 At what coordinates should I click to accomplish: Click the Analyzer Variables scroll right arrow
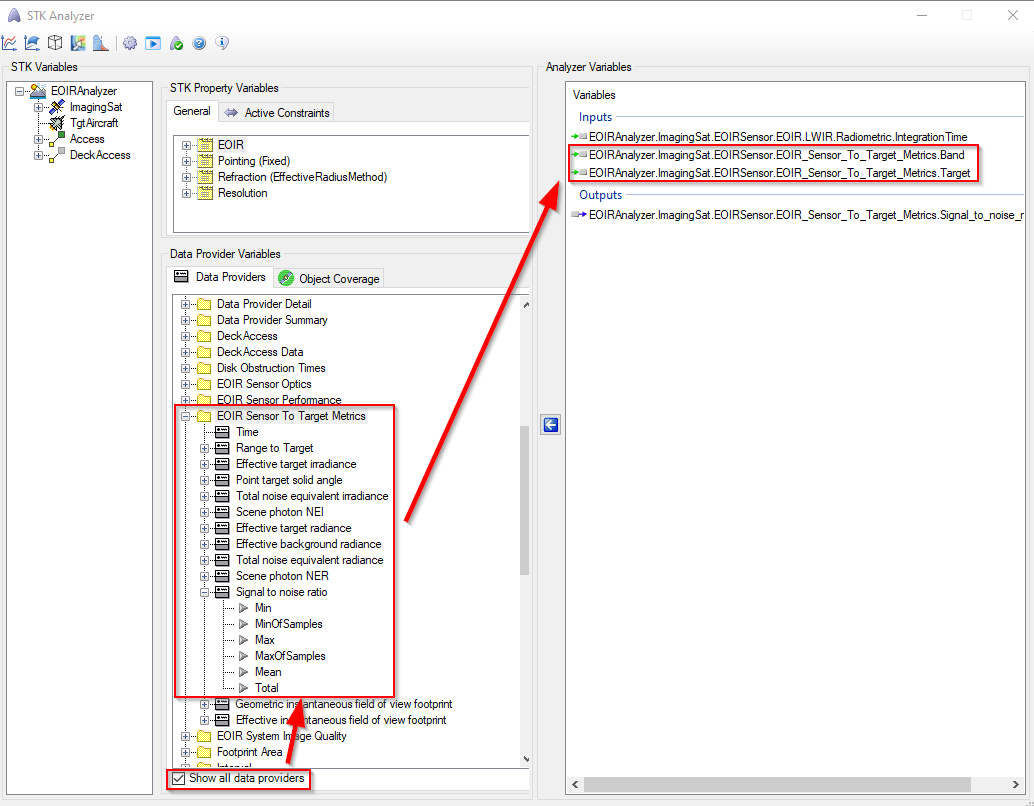[x=1016, y=784]
